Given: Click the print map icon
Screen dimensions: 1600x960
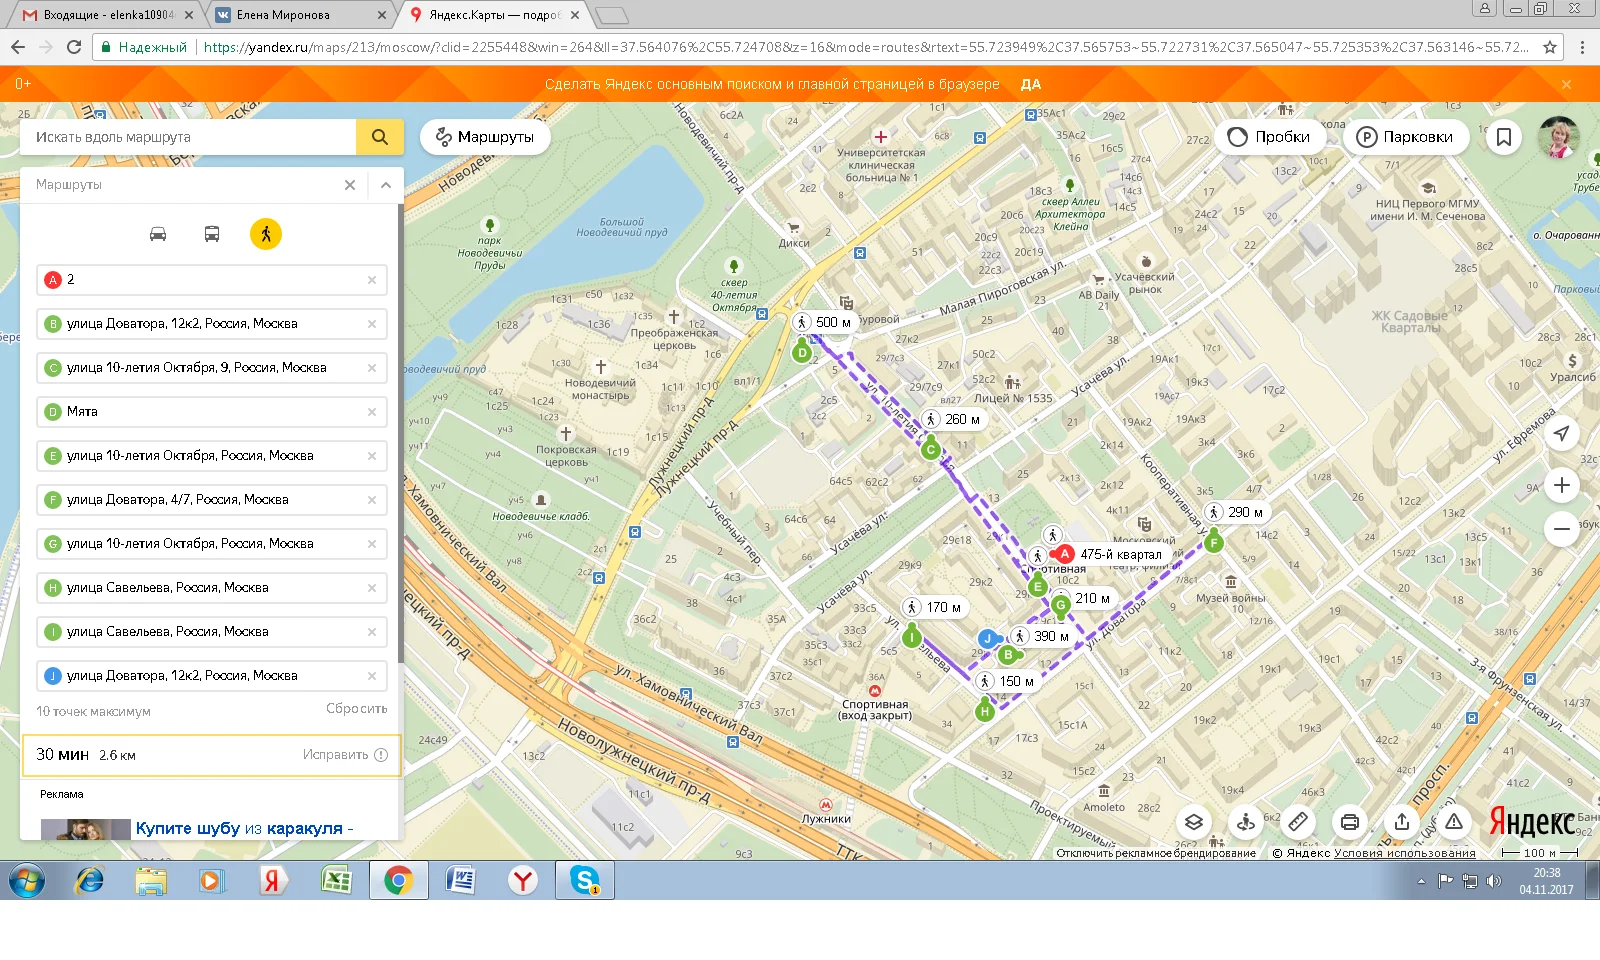Looking at the screenshot, I should click(x=1350, y=822).
